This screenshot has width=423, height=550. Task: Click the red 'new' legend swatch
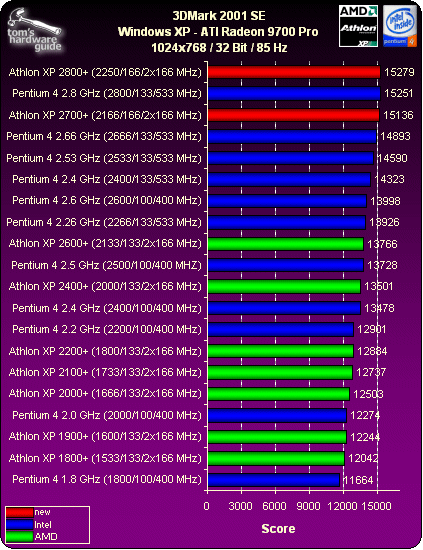tap(20, 512)
